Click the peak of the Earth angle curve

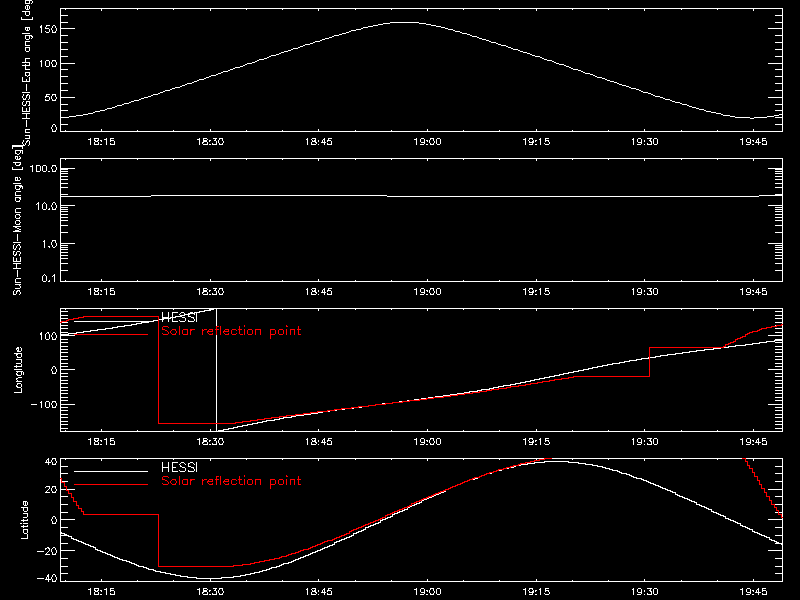[406, 22]
